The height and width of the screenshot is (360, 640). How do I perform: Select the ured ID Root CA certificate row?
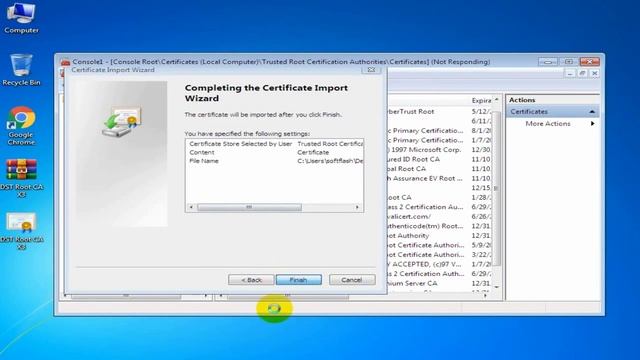pyautogui.click(x=439, y=159)
